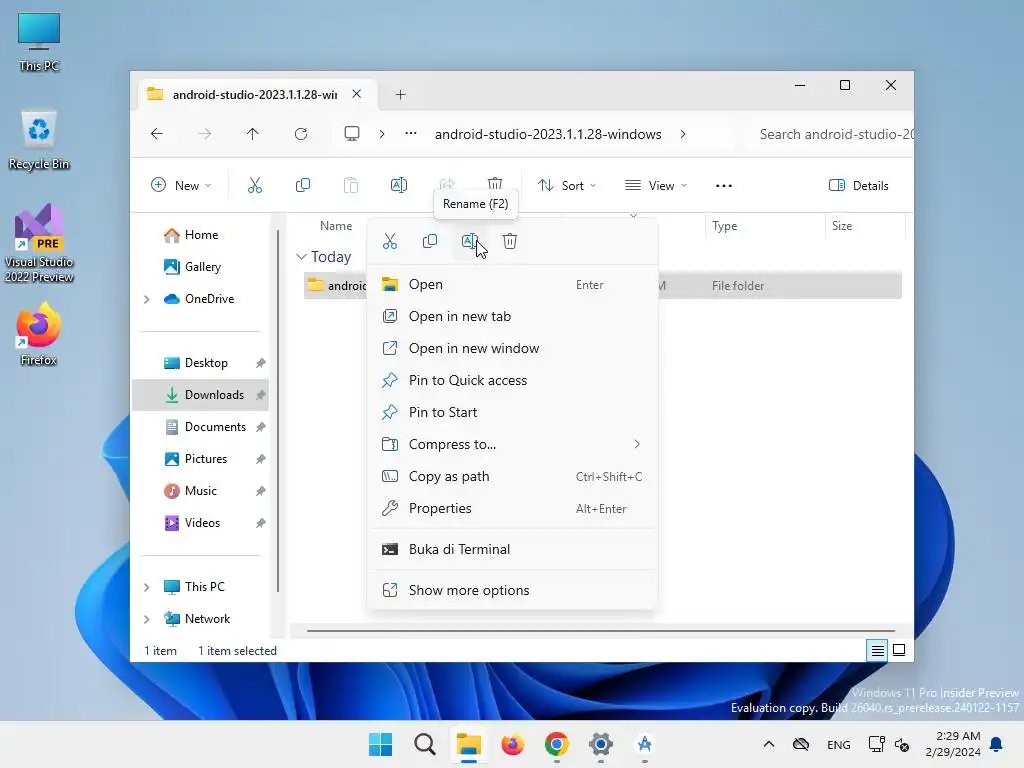1024x768 pixels.
Task: Open the Sort dropdown menu
Action: click(x=567, y=185)
